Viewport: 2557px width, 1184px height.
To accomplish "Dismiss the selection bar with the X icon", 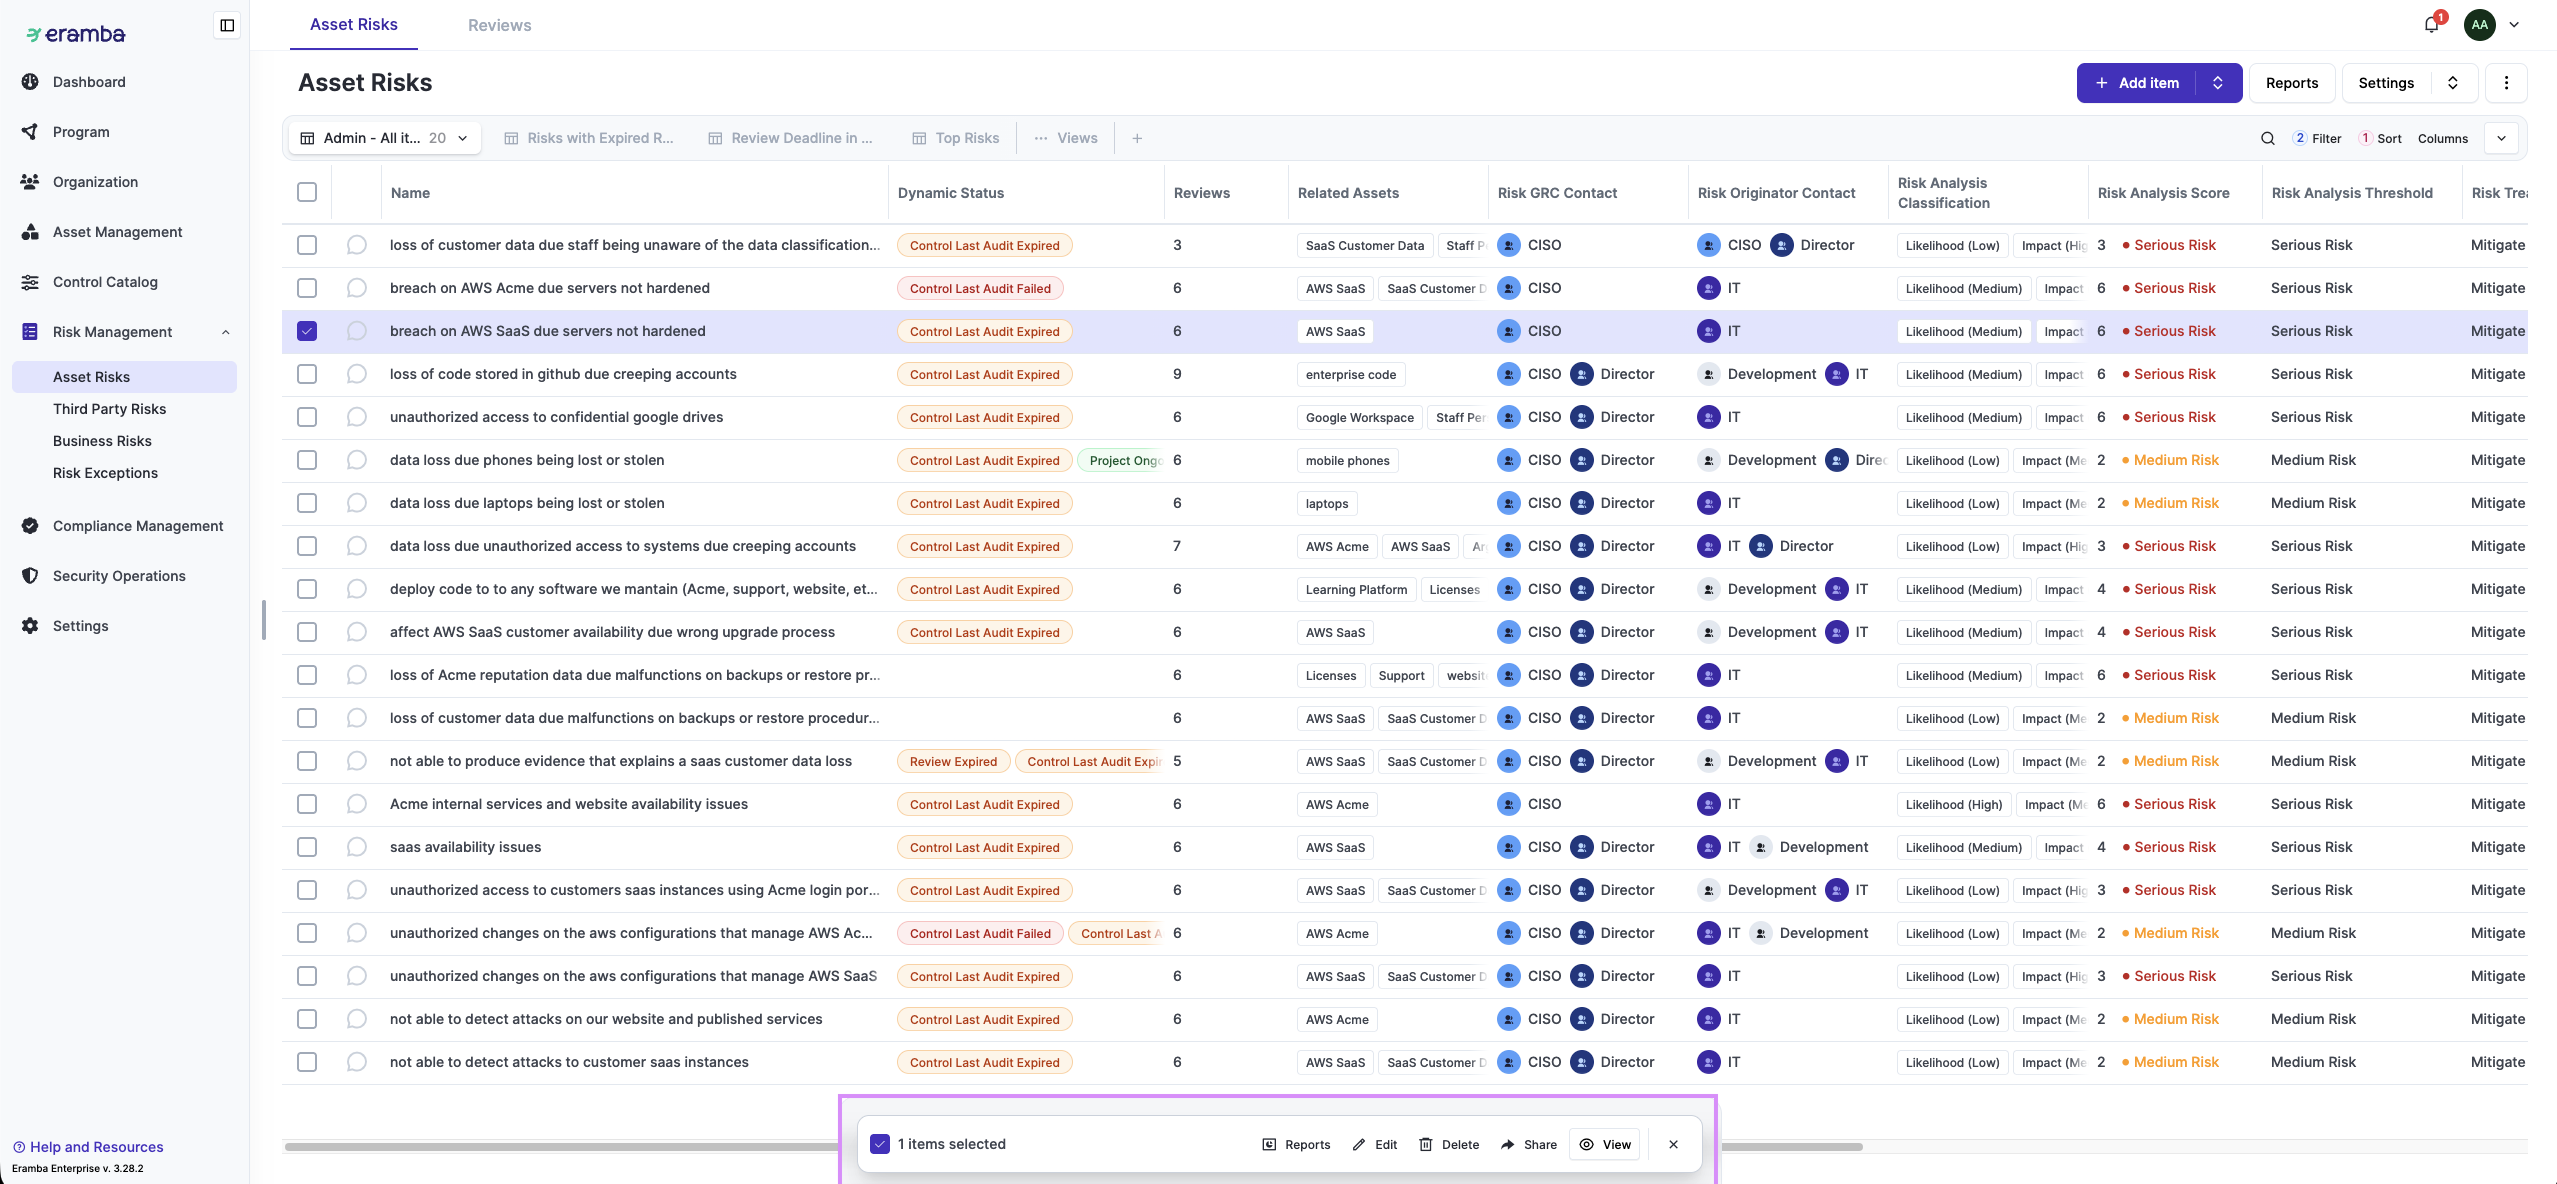I will [1673, 1144].
